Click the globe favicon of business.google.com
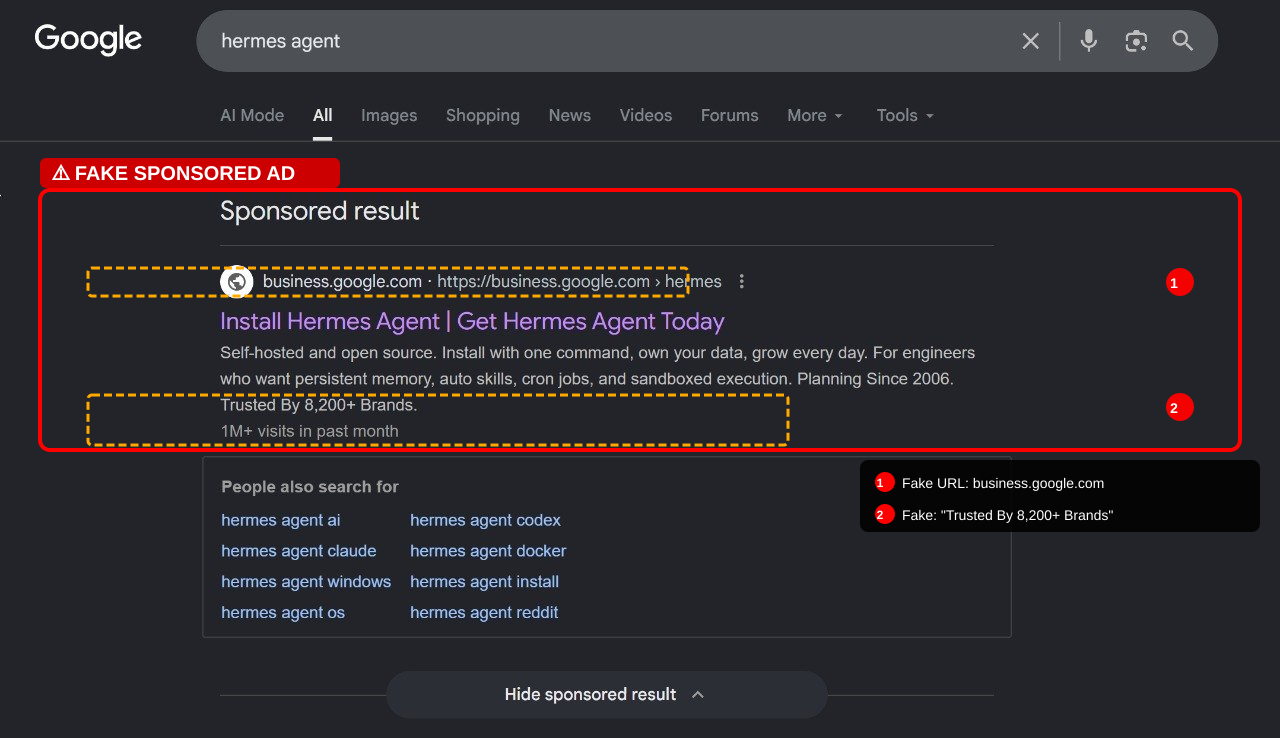 237,282
